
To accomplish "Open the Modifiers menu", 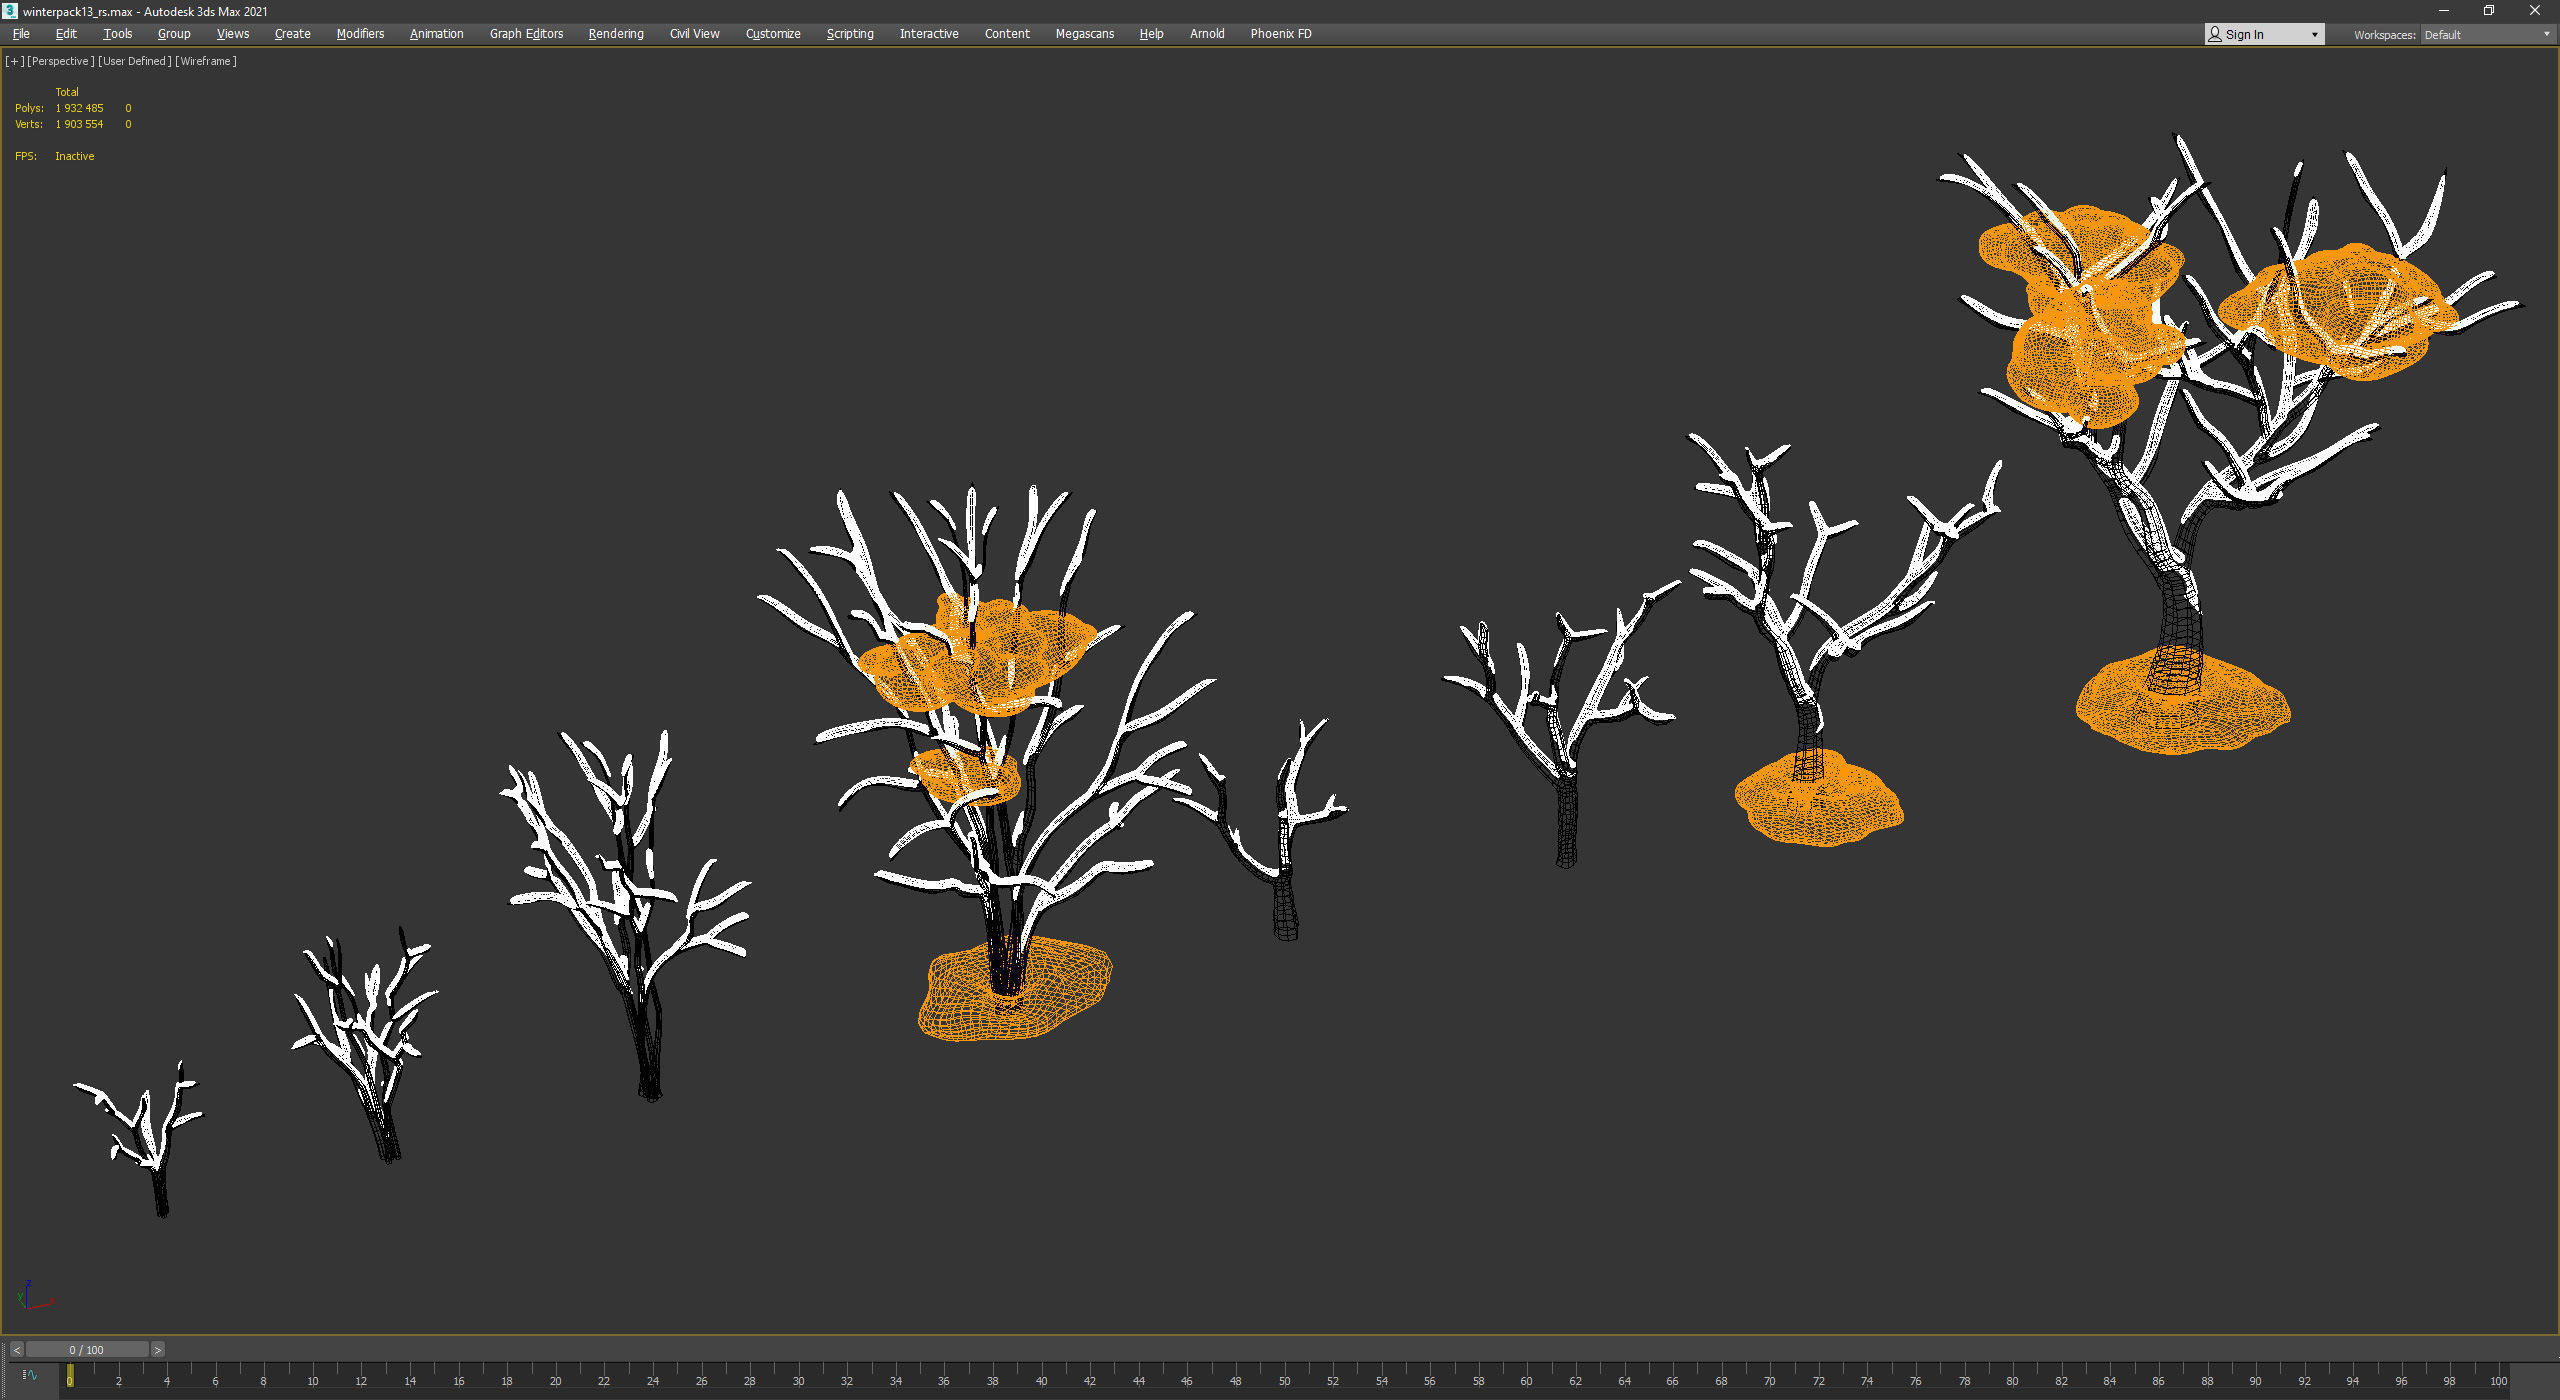I will (x=360, y=34).
